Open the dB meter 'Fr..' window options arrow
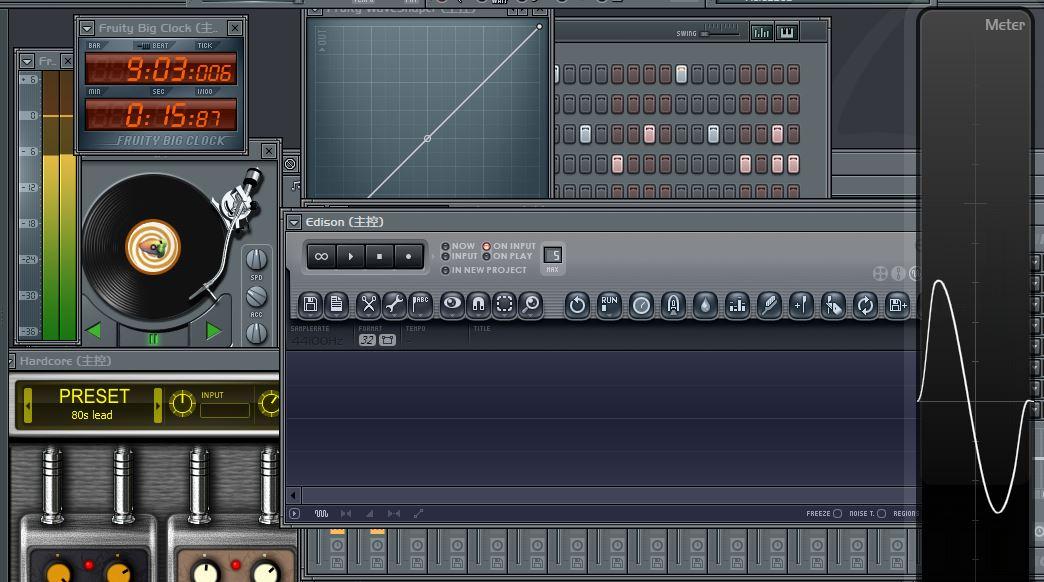Image resolution: width=1044 pixels, height=582 pixels. pyautogui.click(x=27, y=61)
